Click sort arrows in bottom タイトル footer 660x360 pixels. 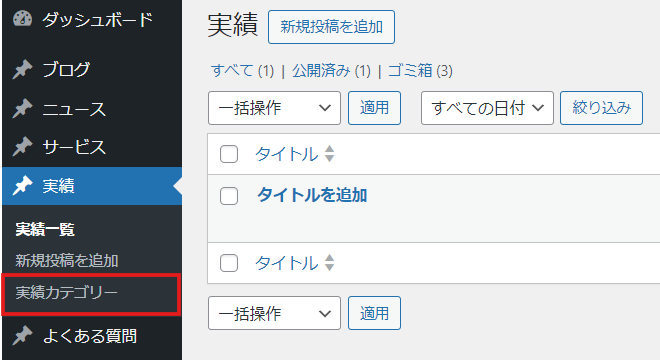330,263
